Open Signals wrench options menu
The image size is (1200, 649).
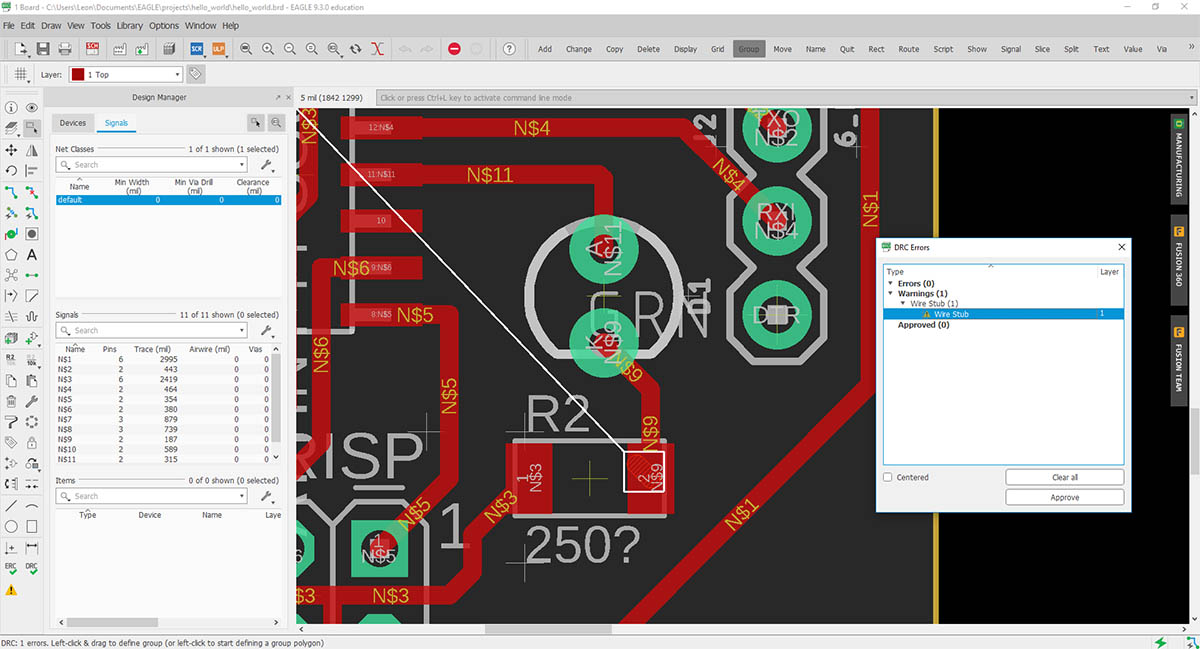[267, 330]
